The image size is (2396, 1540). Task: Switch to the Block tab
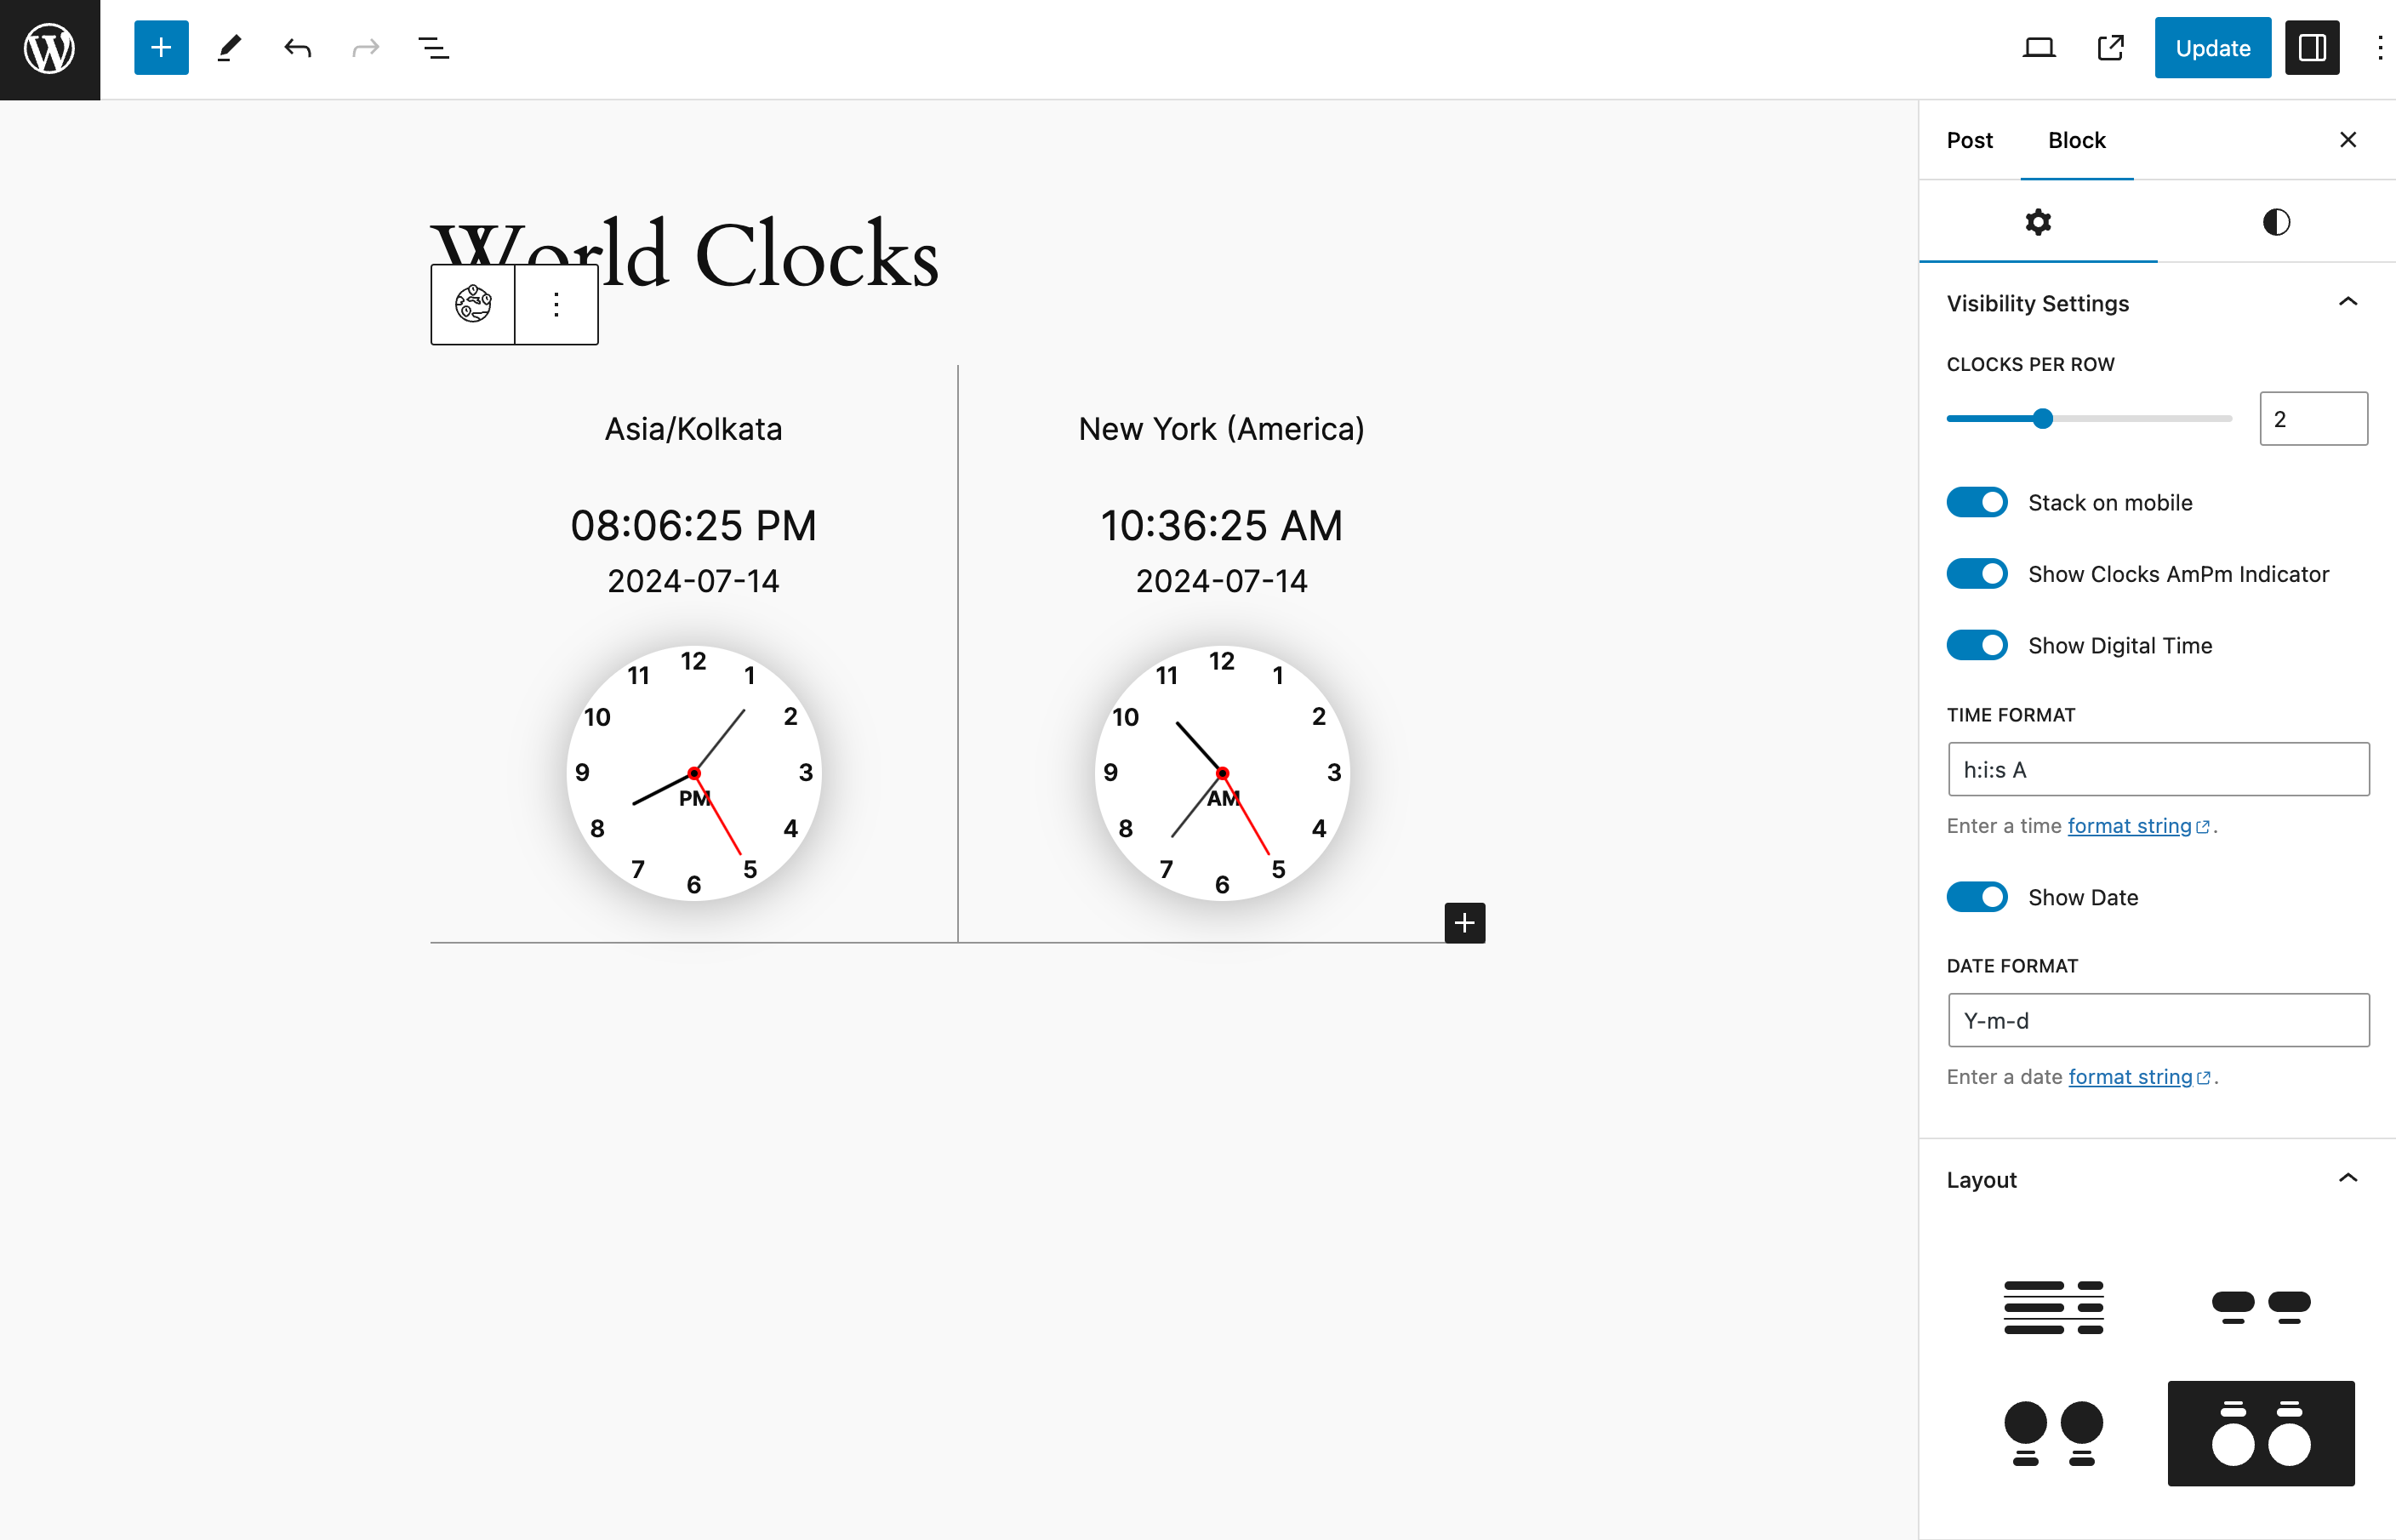2074,140
